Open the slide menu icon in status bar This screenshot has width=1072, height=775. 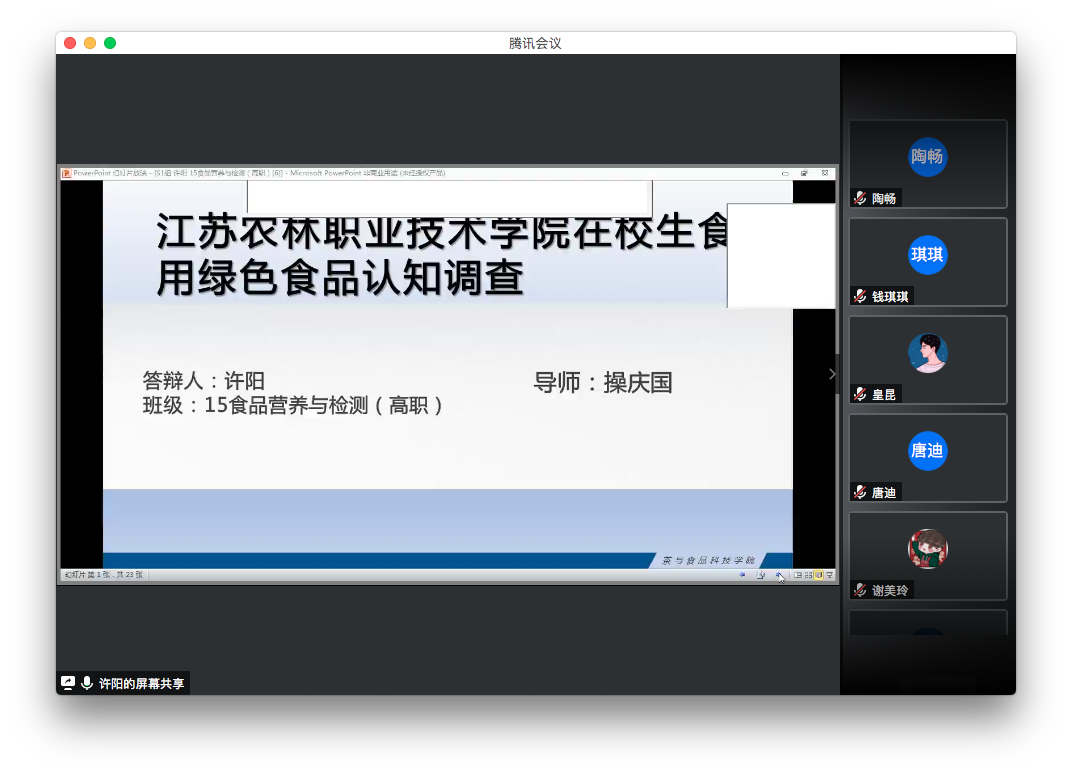(761, 575)
